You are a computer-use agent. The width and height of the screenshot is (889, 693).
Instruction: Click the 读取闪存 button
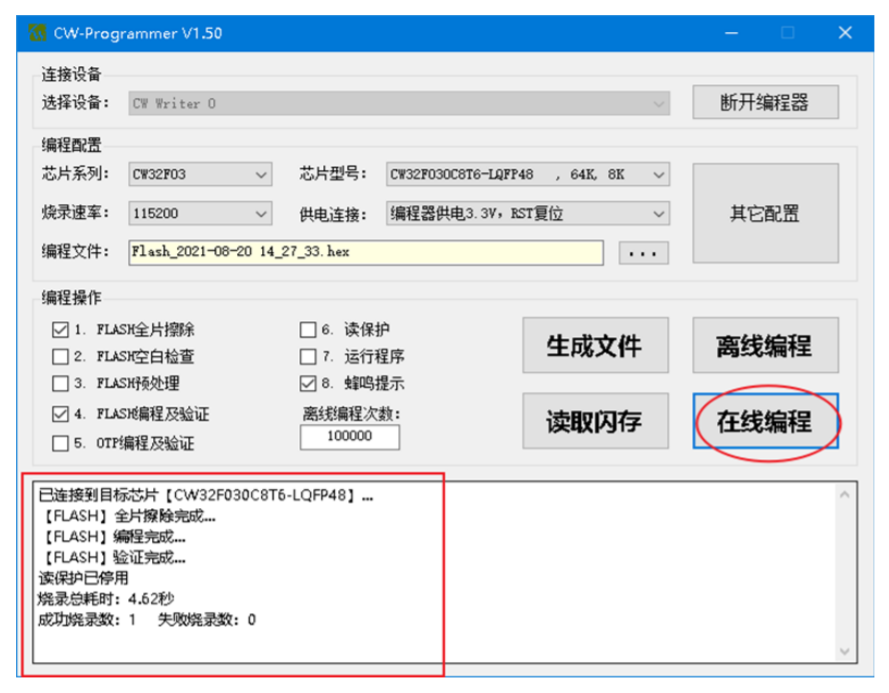tap(595, 421)
